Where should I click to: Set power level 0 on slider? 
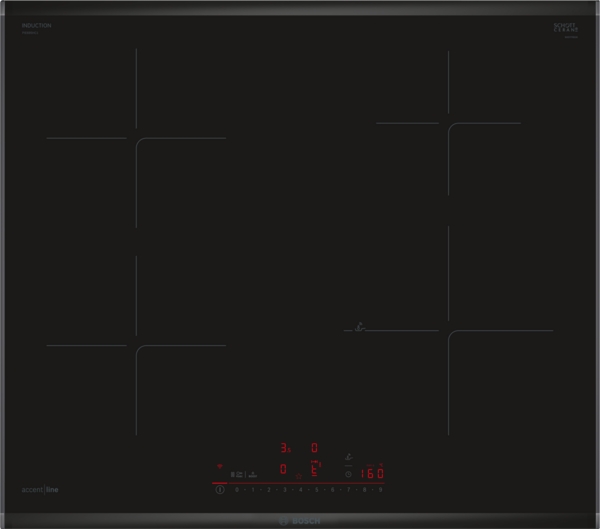(237, 490)
